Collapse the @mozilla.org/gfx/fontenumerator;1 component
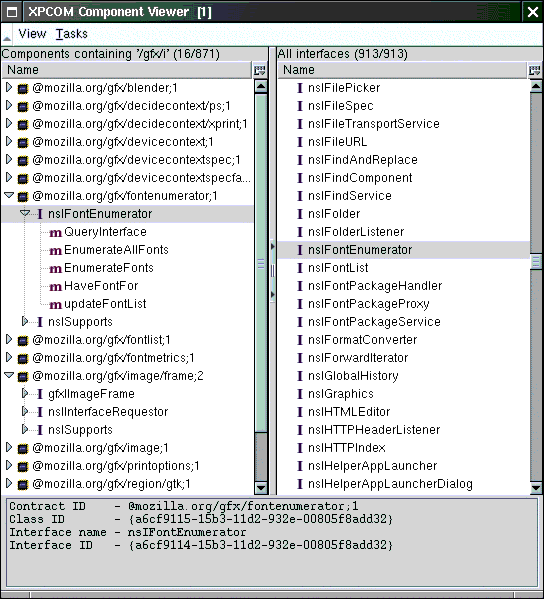Screen dimensions: 544x599 pos(9,196)
